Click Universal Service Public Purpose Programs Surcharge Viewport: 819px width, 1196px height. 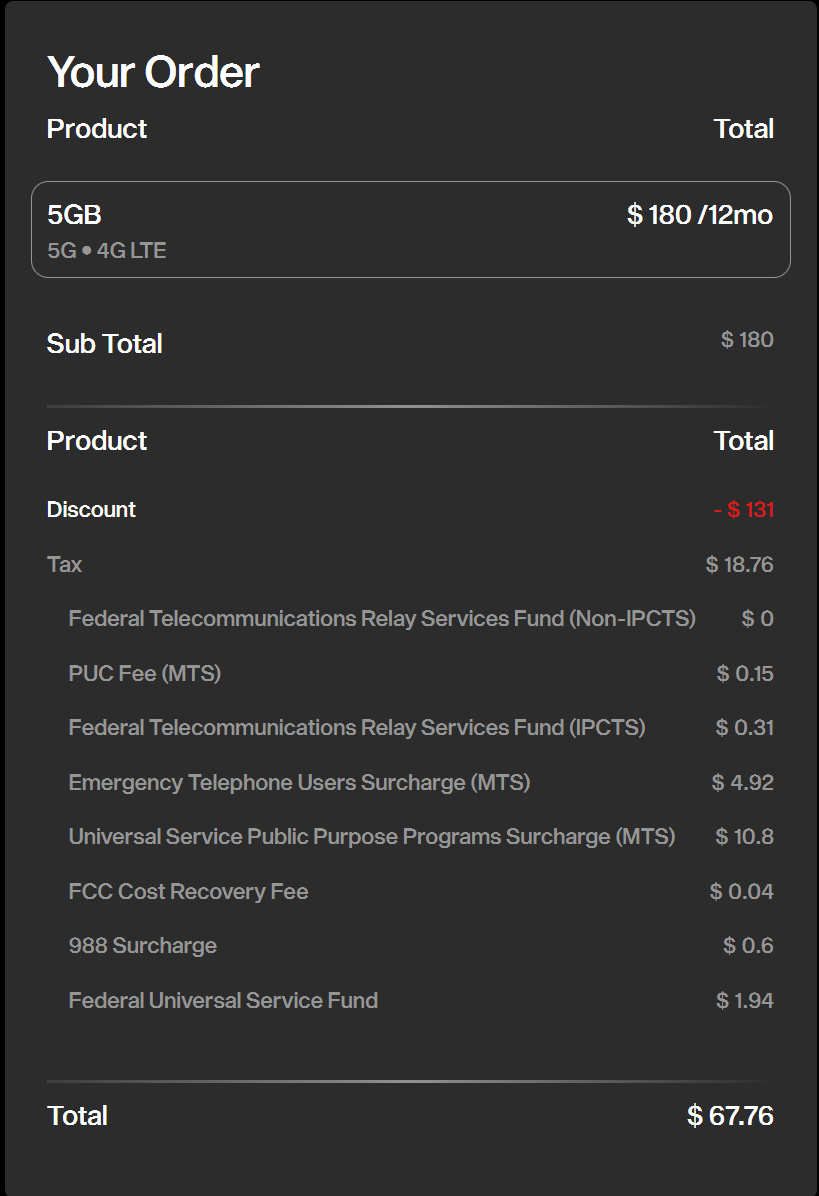pos(371,837)
